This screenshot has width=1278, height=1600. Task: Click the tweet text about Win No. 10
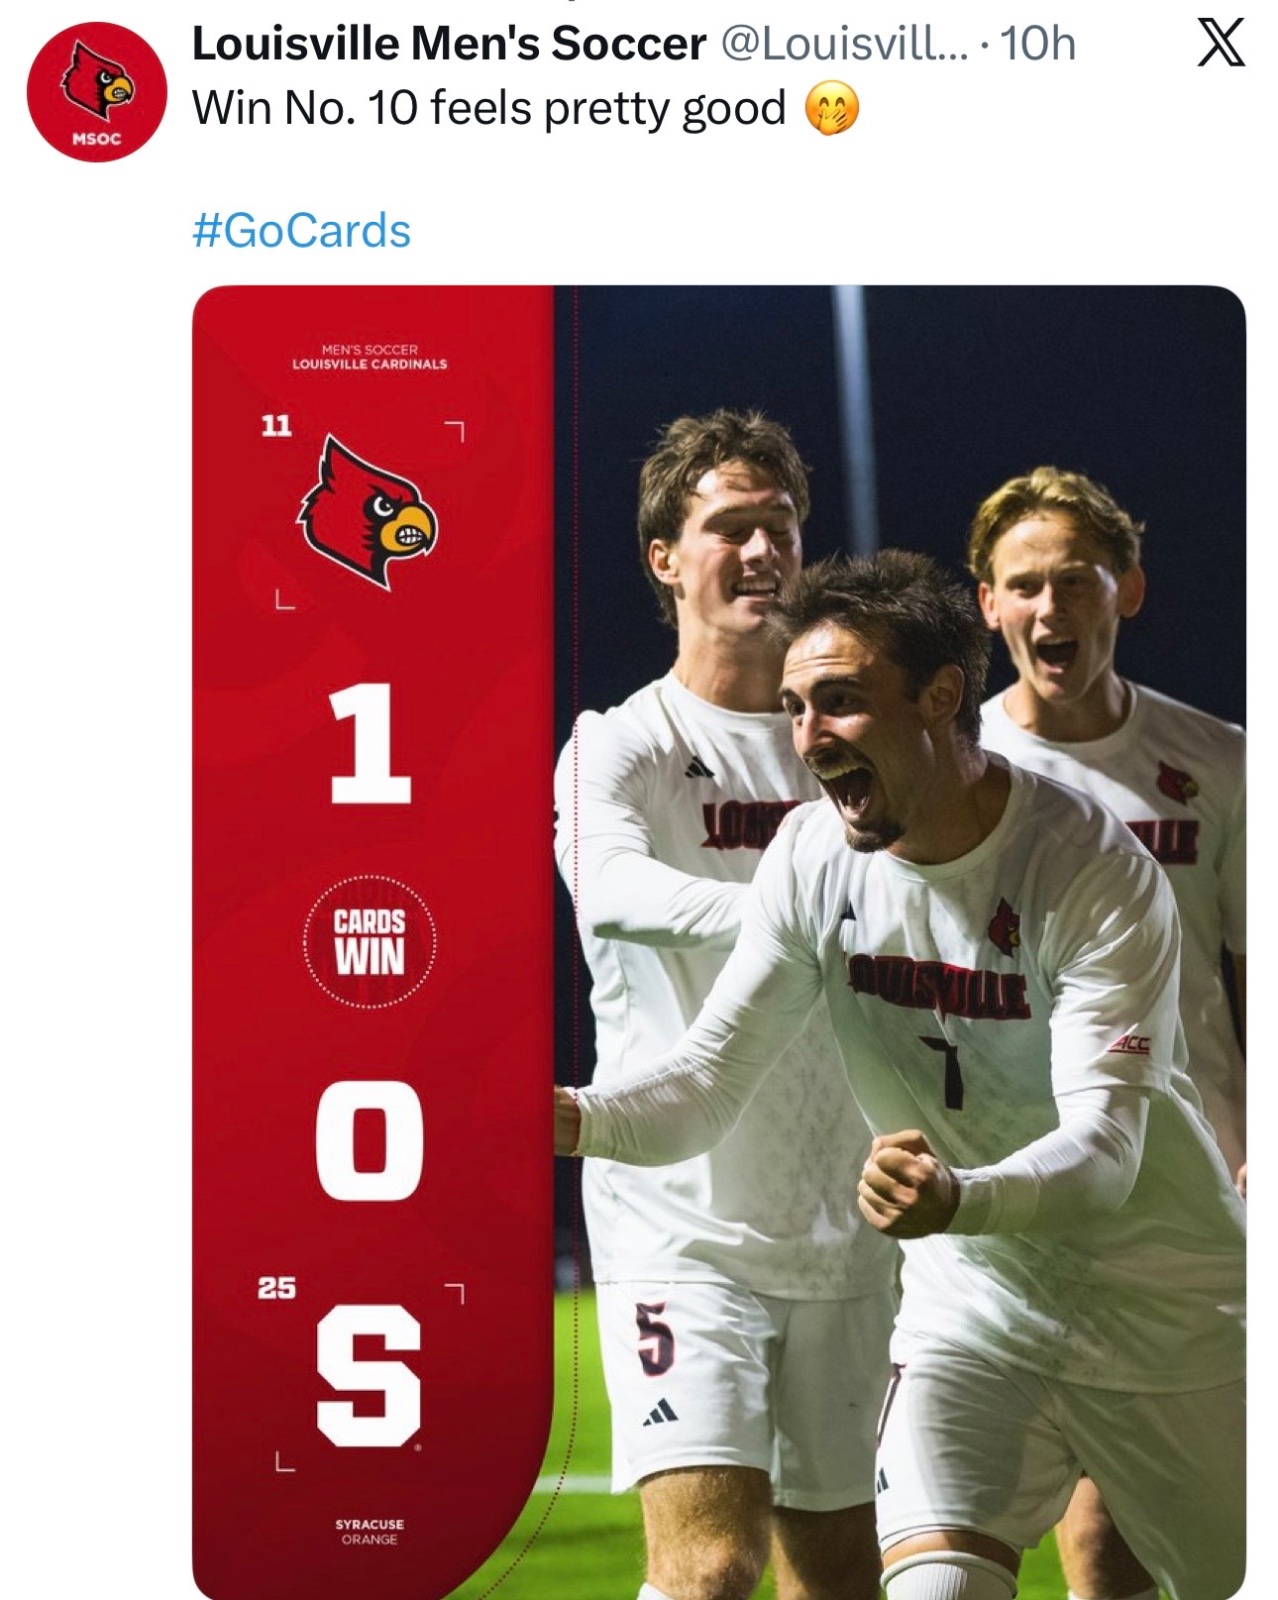[489, 108]
